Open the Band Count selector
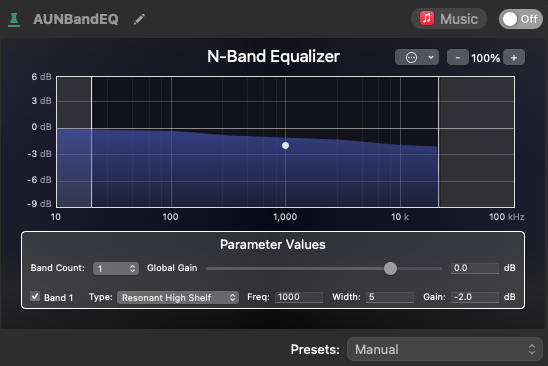 pyautogui.click(x=116, y=268)
